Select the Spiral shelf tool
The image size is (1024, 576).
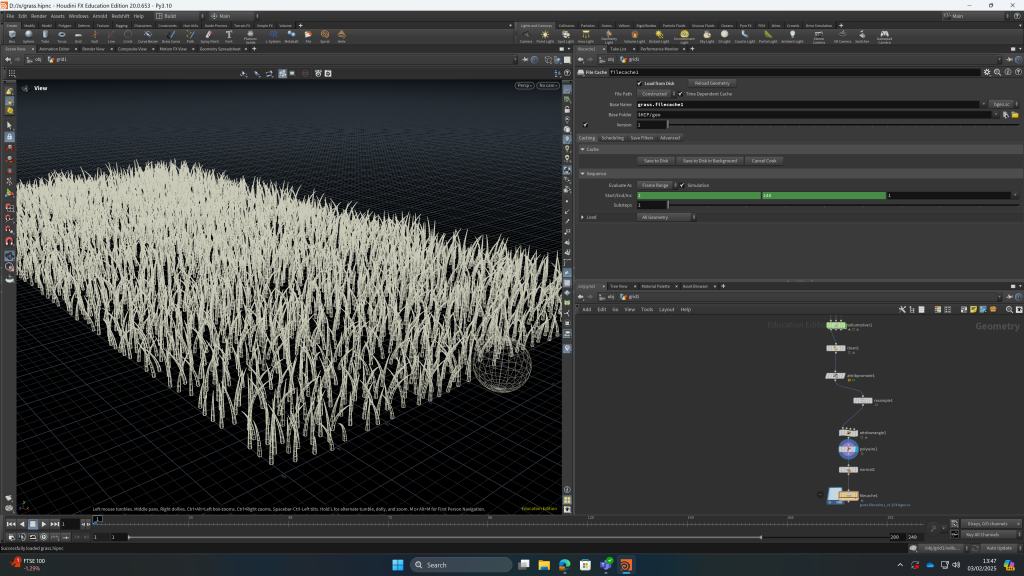pos(325,37)
